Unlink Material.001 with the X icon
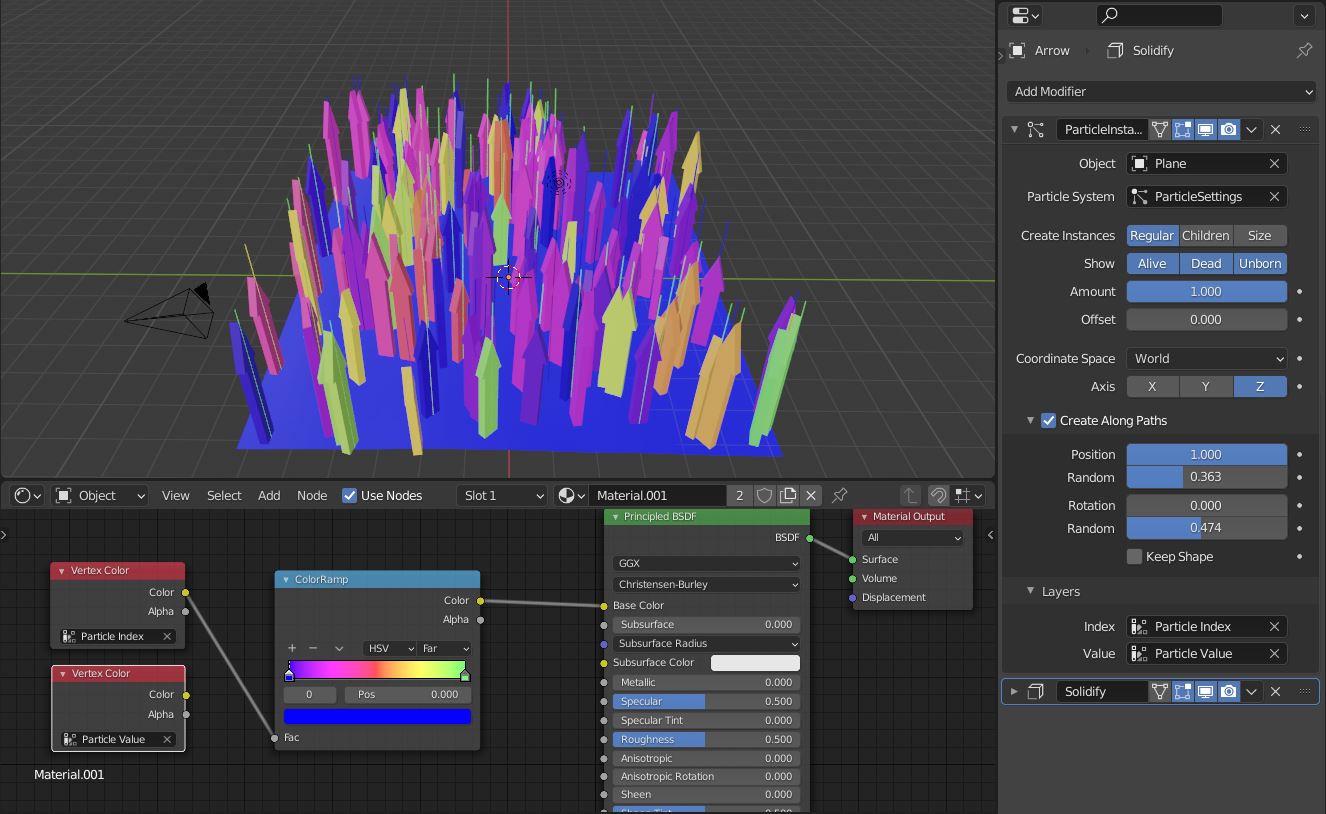The image size is (1326, 814). (811, 495)
